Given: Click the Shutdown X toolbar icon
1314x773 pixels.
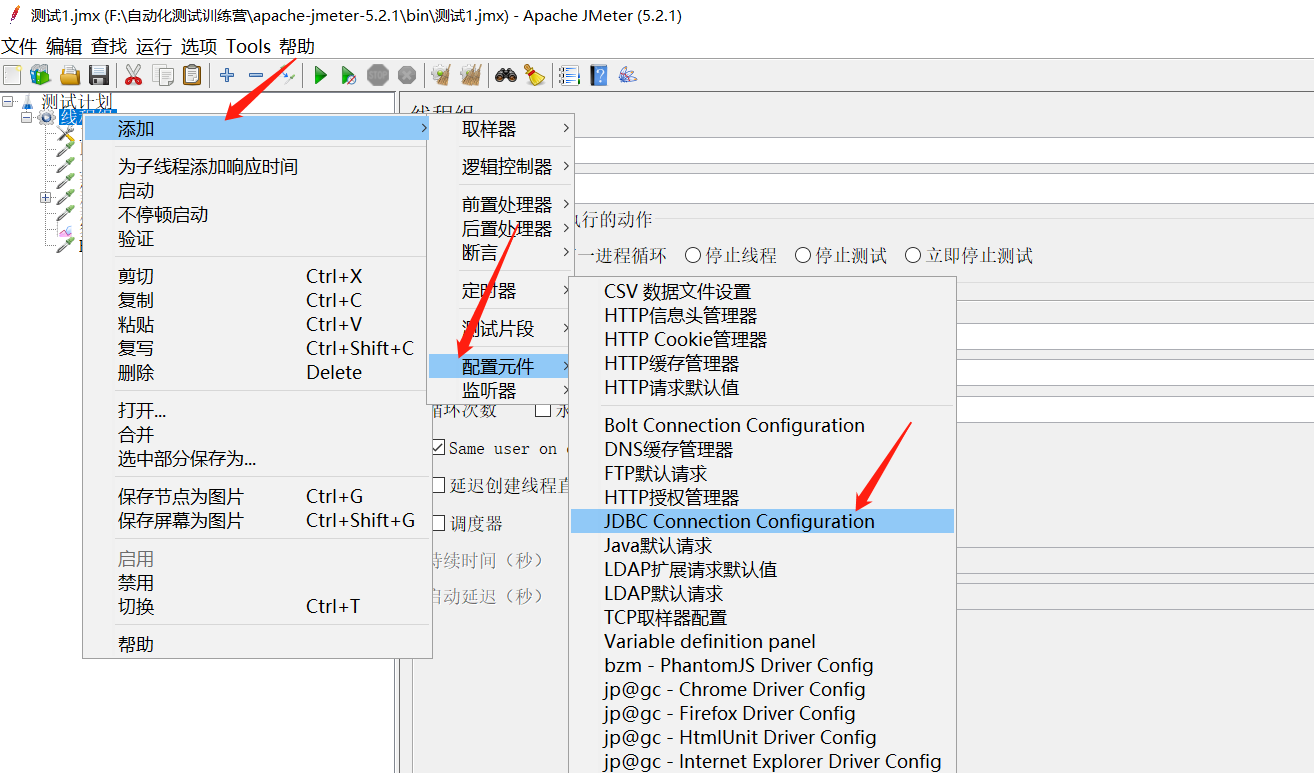Looking at the screenshot, I should (407, 75).
